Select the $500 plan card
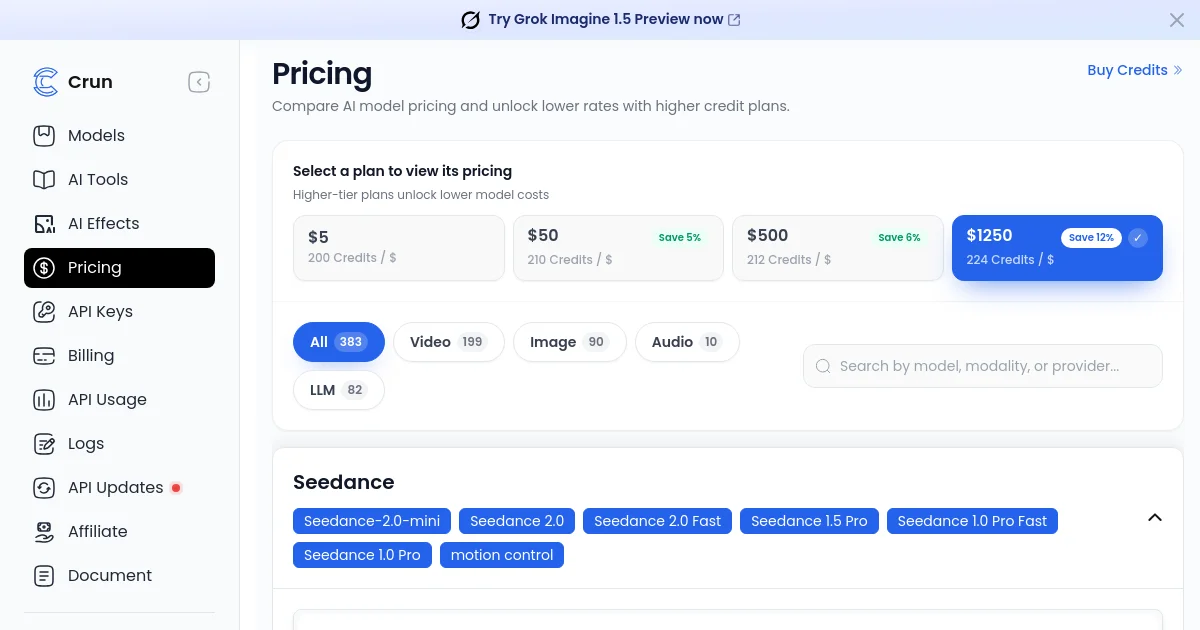 coord(838,247)
